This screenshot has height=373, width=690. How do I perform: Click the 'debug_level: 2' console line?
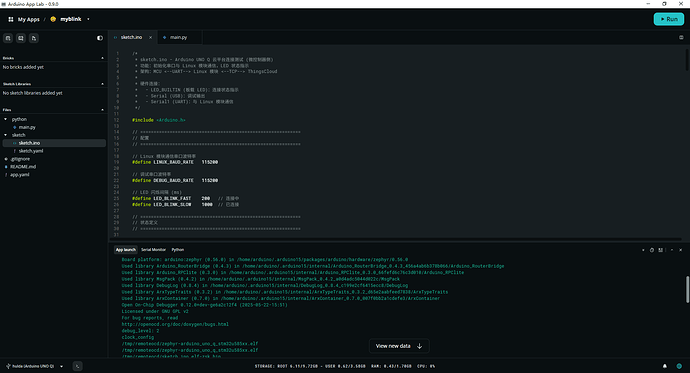tap(140, 331)
